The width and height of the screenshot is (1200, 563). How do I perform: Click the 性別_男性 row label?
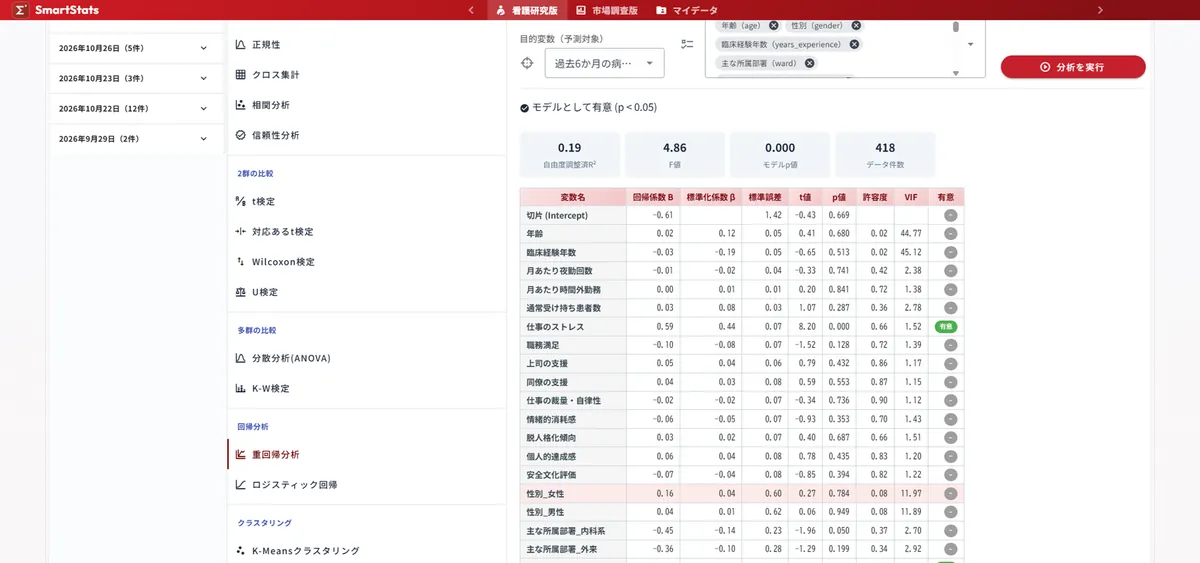coord(545,512)
